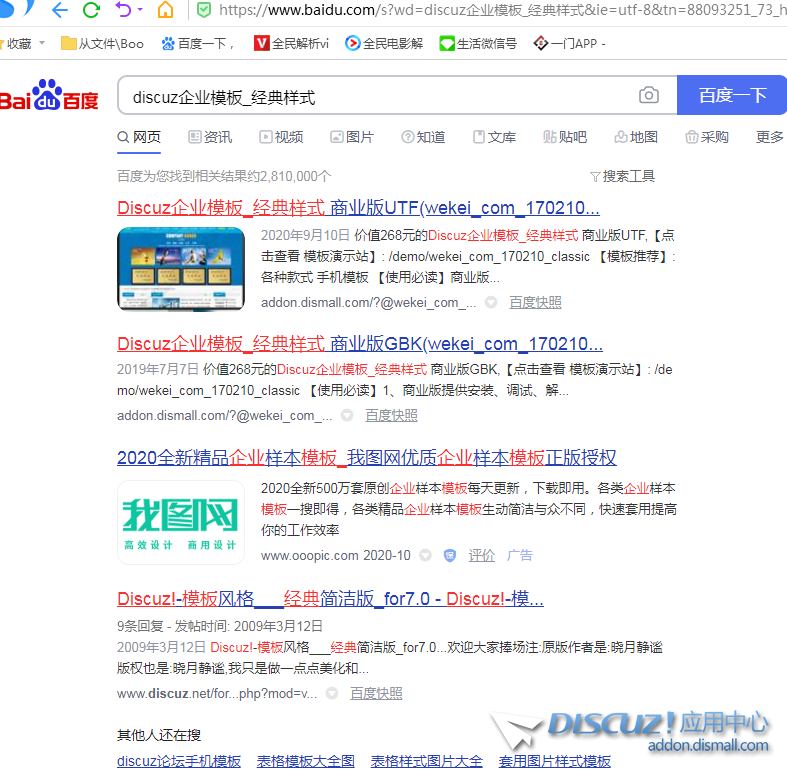787x771 pixels.
Task: Open the 评价 link on the ad
Action: click(481, 555)
